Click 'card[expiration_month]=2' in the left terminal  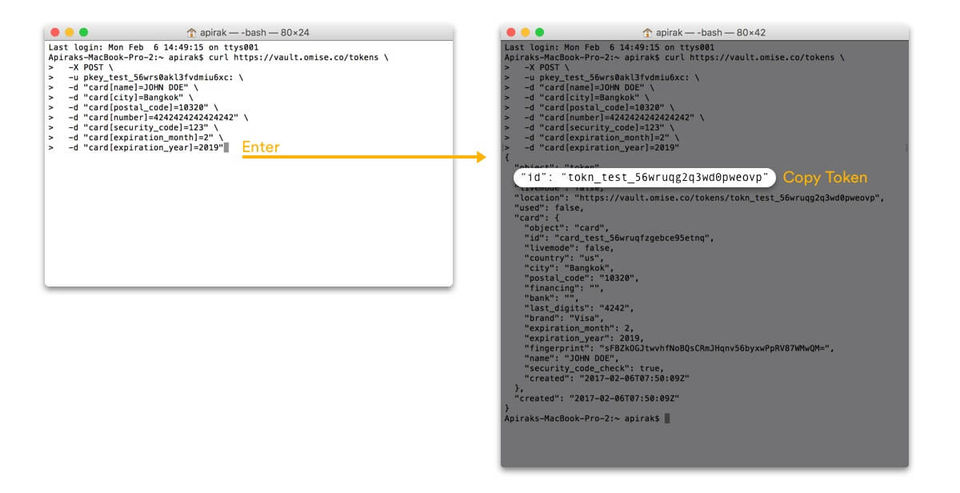(148, 138)
